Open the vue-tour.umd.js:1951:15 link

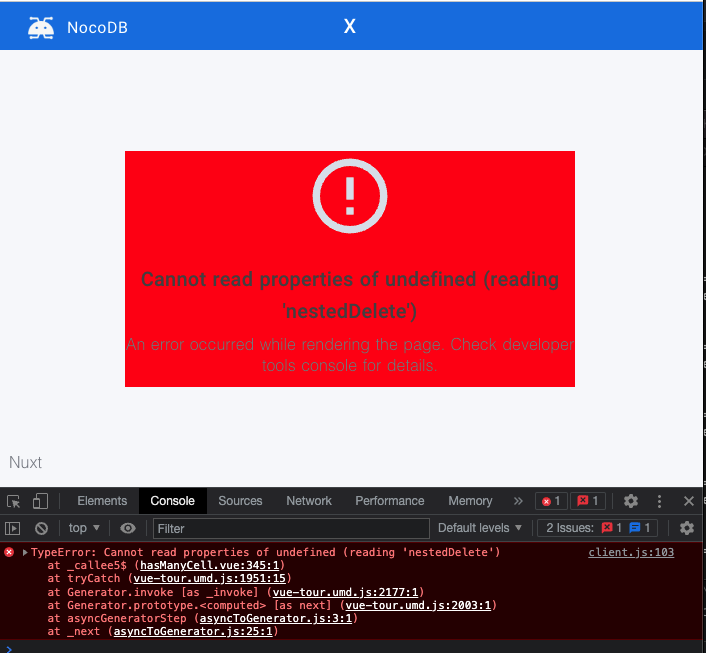tap(210, 578)
